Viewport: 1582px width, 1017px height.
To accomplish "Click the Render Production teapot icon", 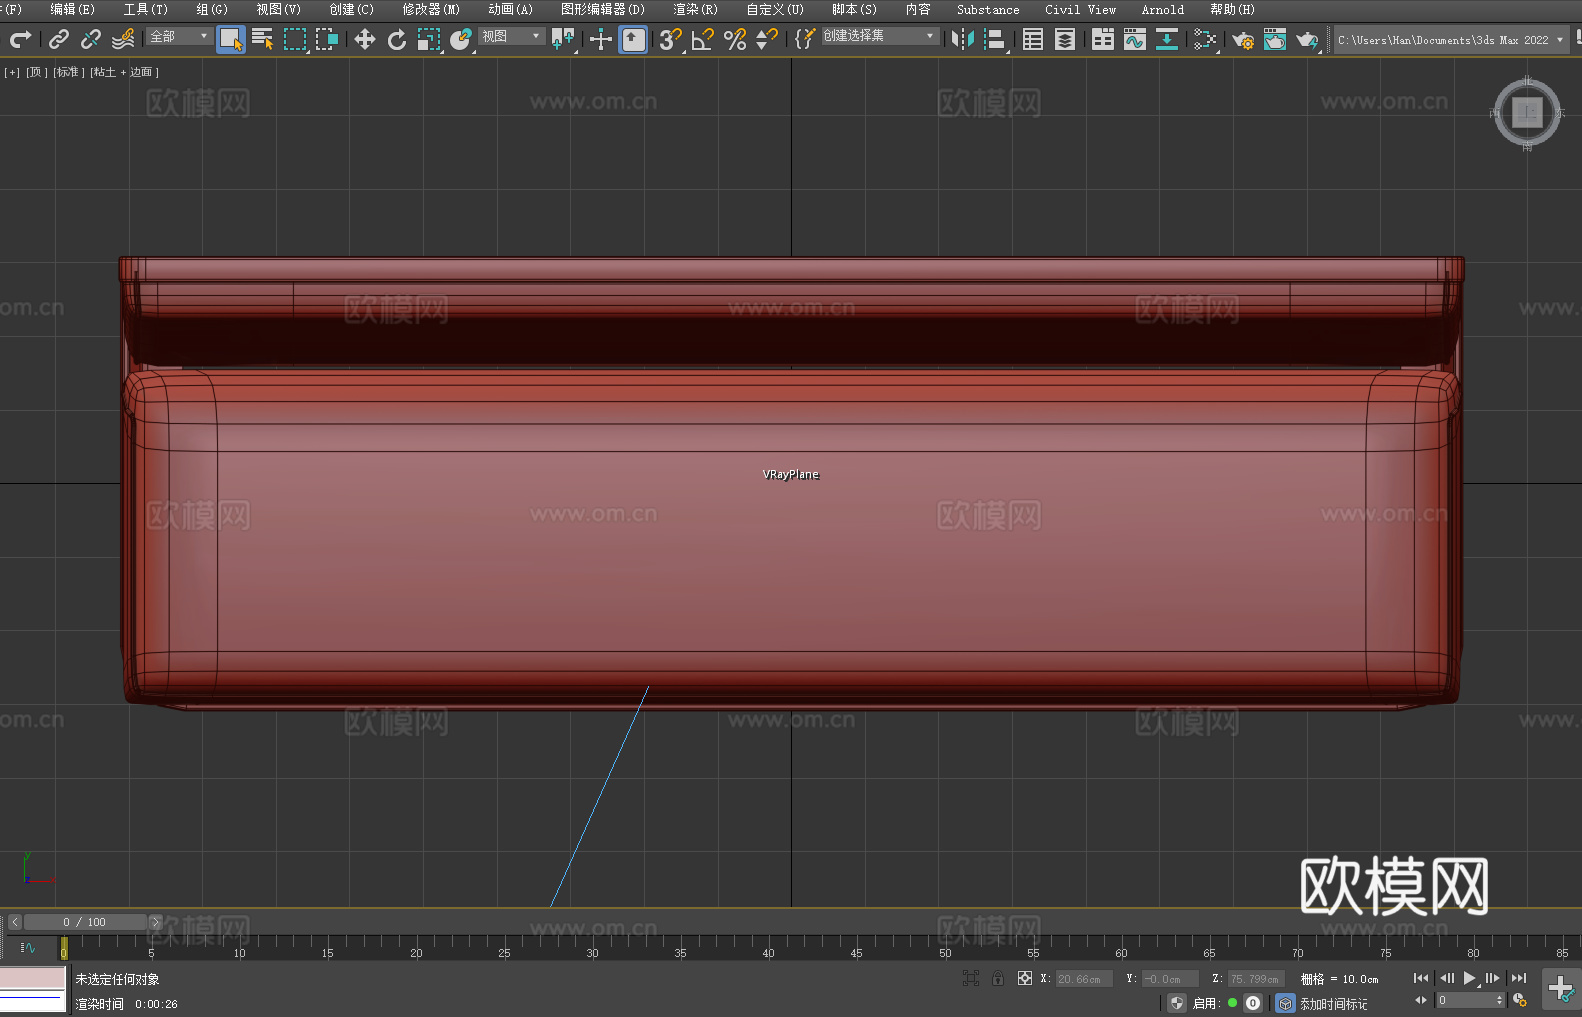I will tap(1307, 39).
